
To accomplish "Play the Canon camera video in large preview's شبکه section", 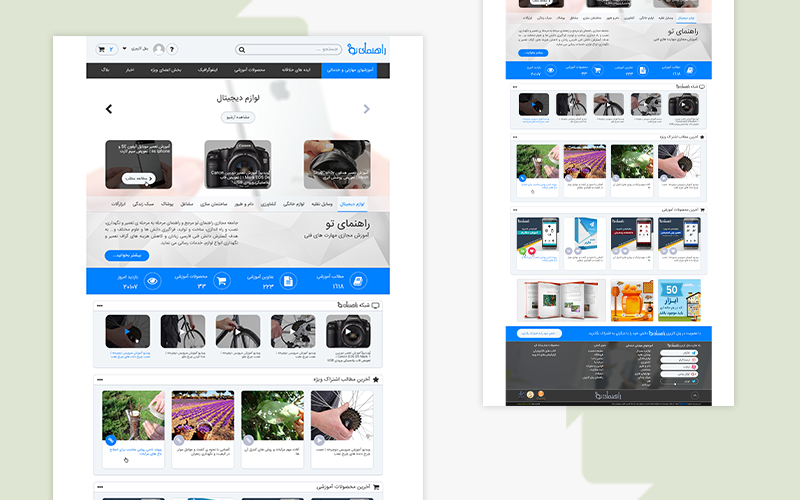I will (x=348, y=331).
